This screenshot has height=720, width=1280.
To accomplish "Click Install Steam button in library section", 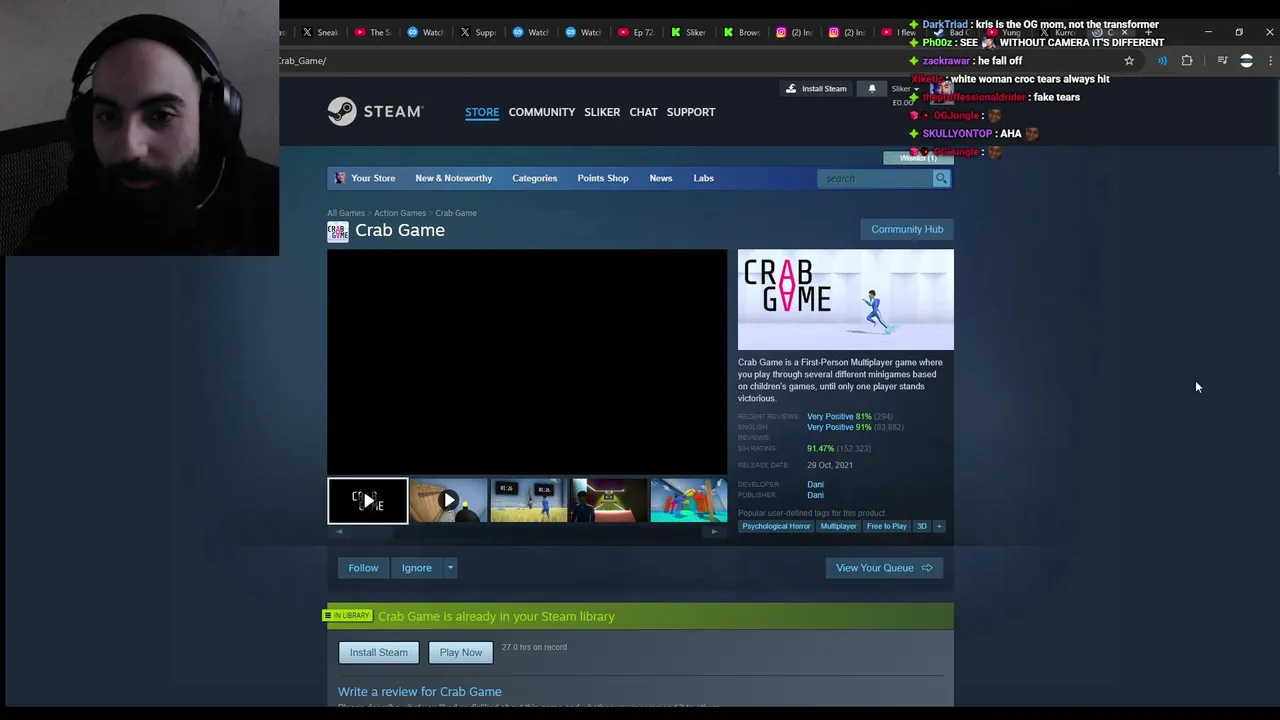I will 379,652.
